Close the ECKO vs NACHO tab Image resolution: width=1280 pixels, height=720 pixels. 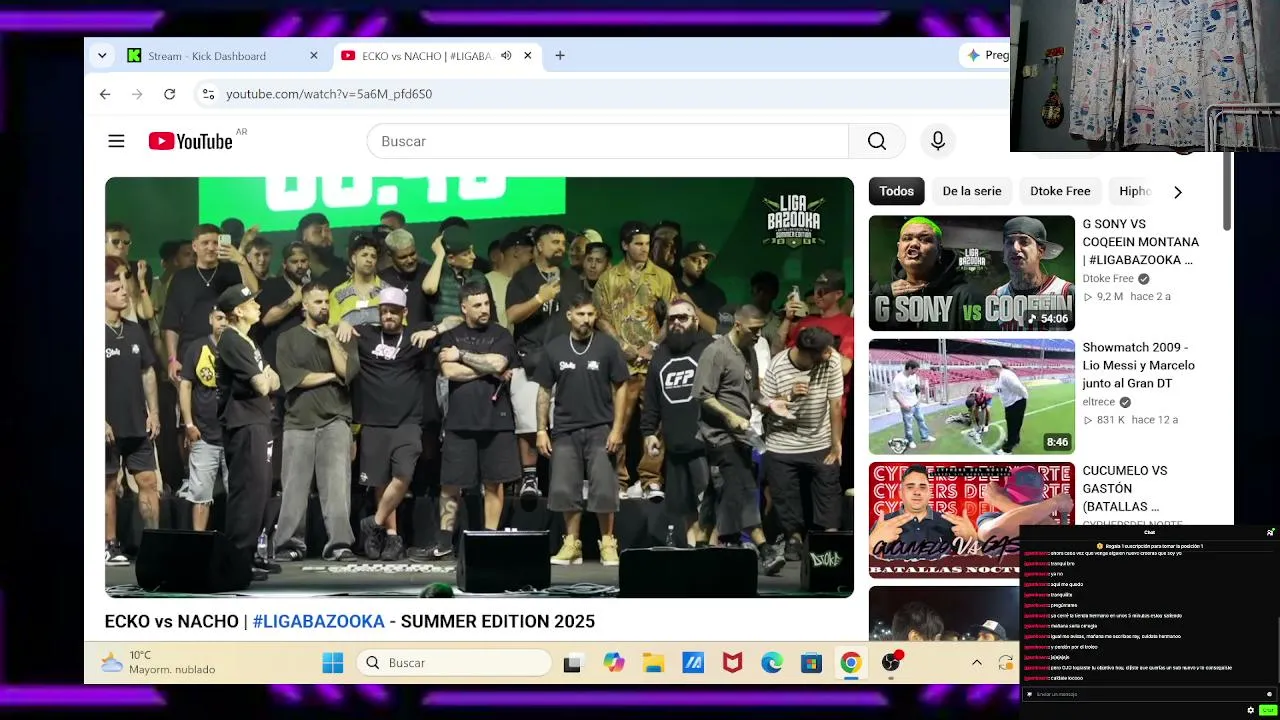pos(527,56)
